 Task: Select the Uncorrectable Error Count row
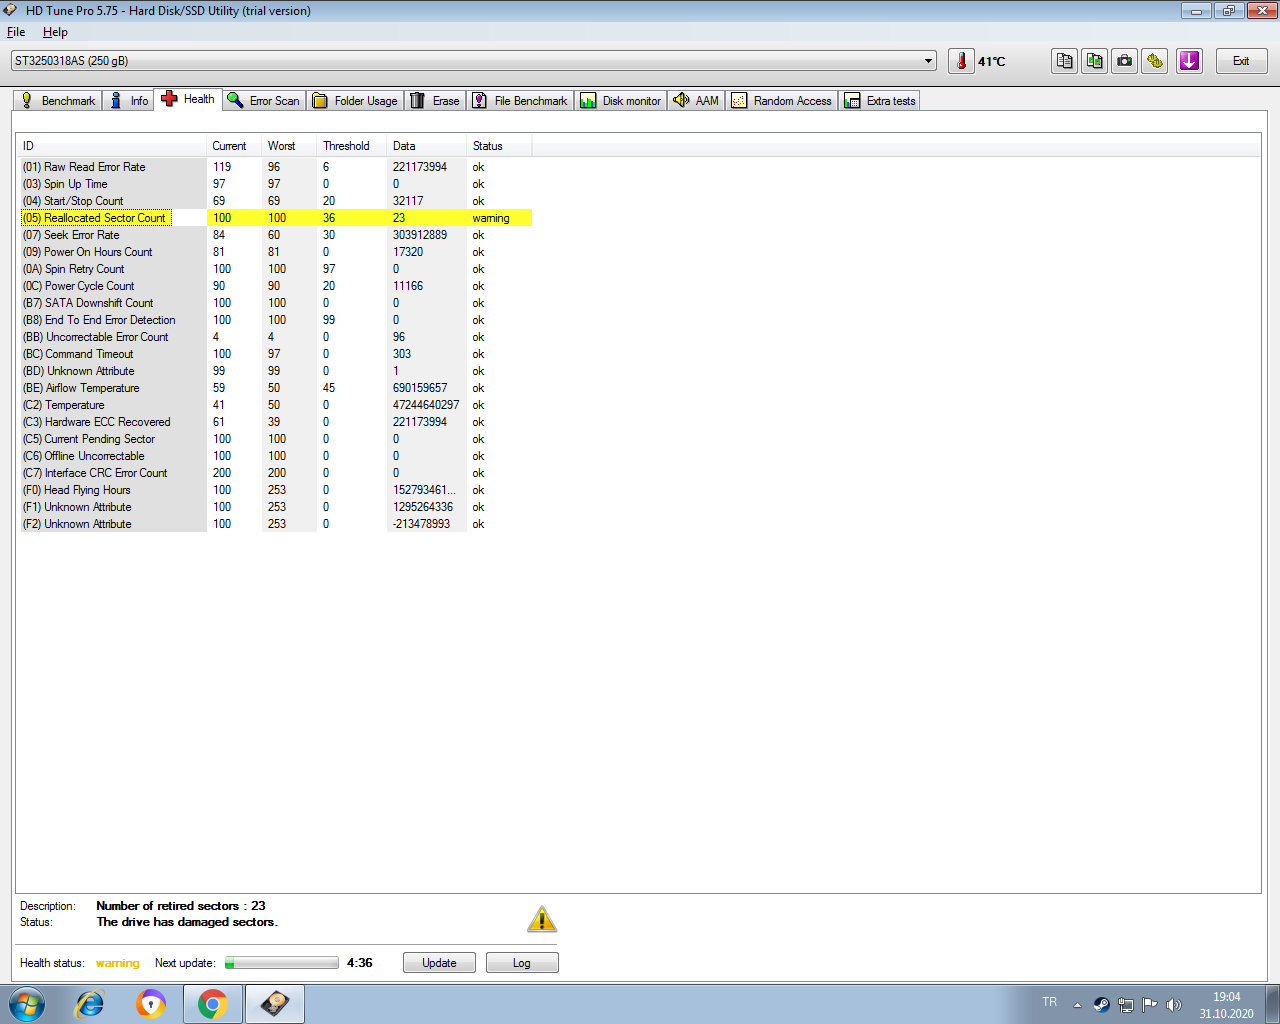coord(276,337)
